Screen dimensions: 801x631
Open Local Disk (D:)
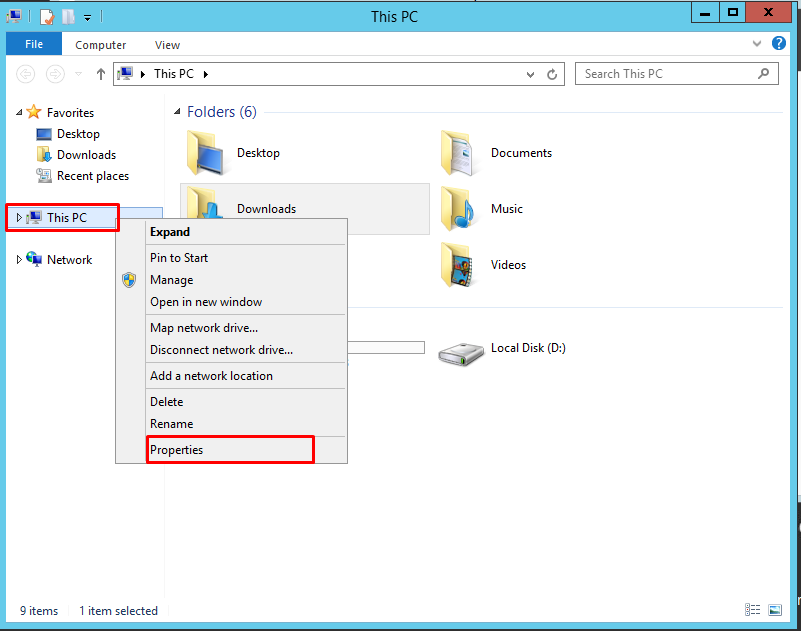[528, 347]
